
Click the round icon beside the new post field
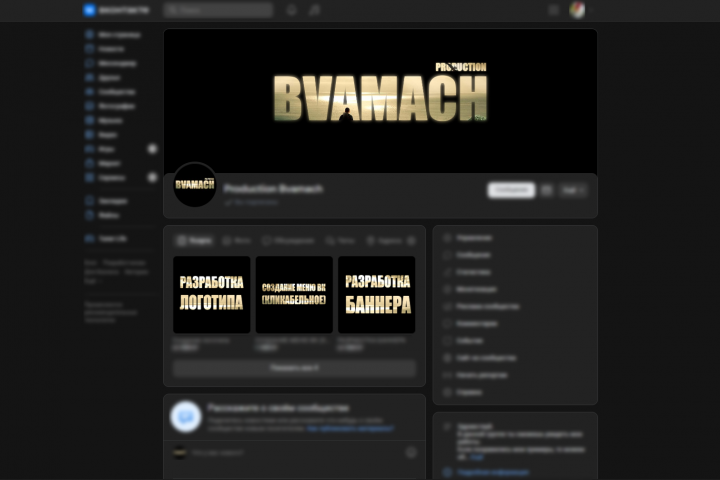coord(411,452)
